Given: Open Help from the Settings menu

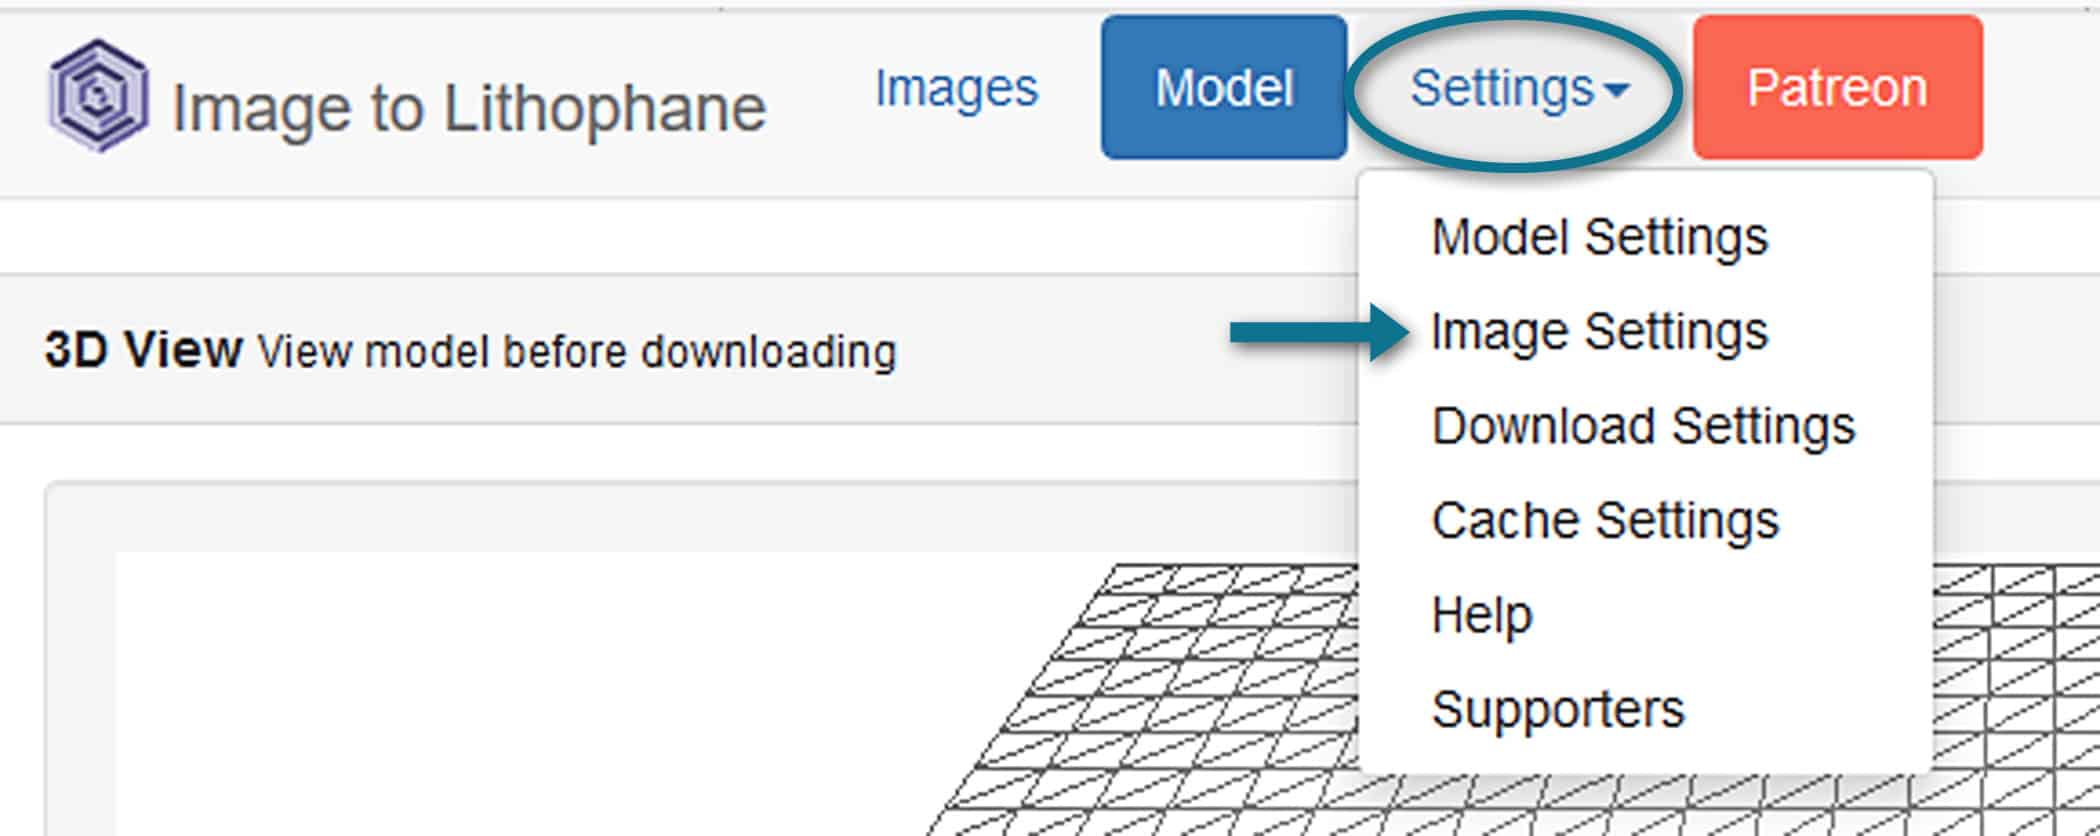Looking at the screenshot, I should [1481, 614].
